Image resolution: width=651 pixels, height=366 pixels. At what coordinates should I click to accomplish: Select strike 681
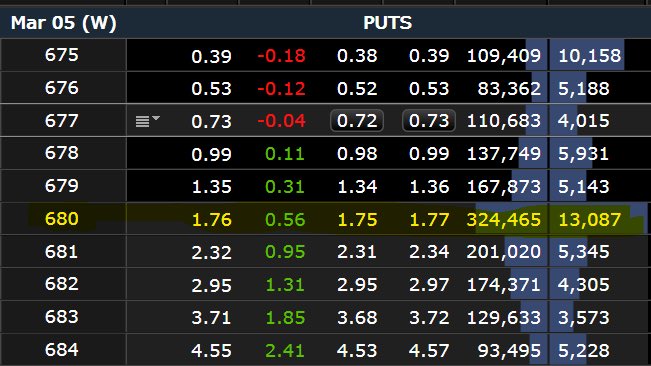62,251
